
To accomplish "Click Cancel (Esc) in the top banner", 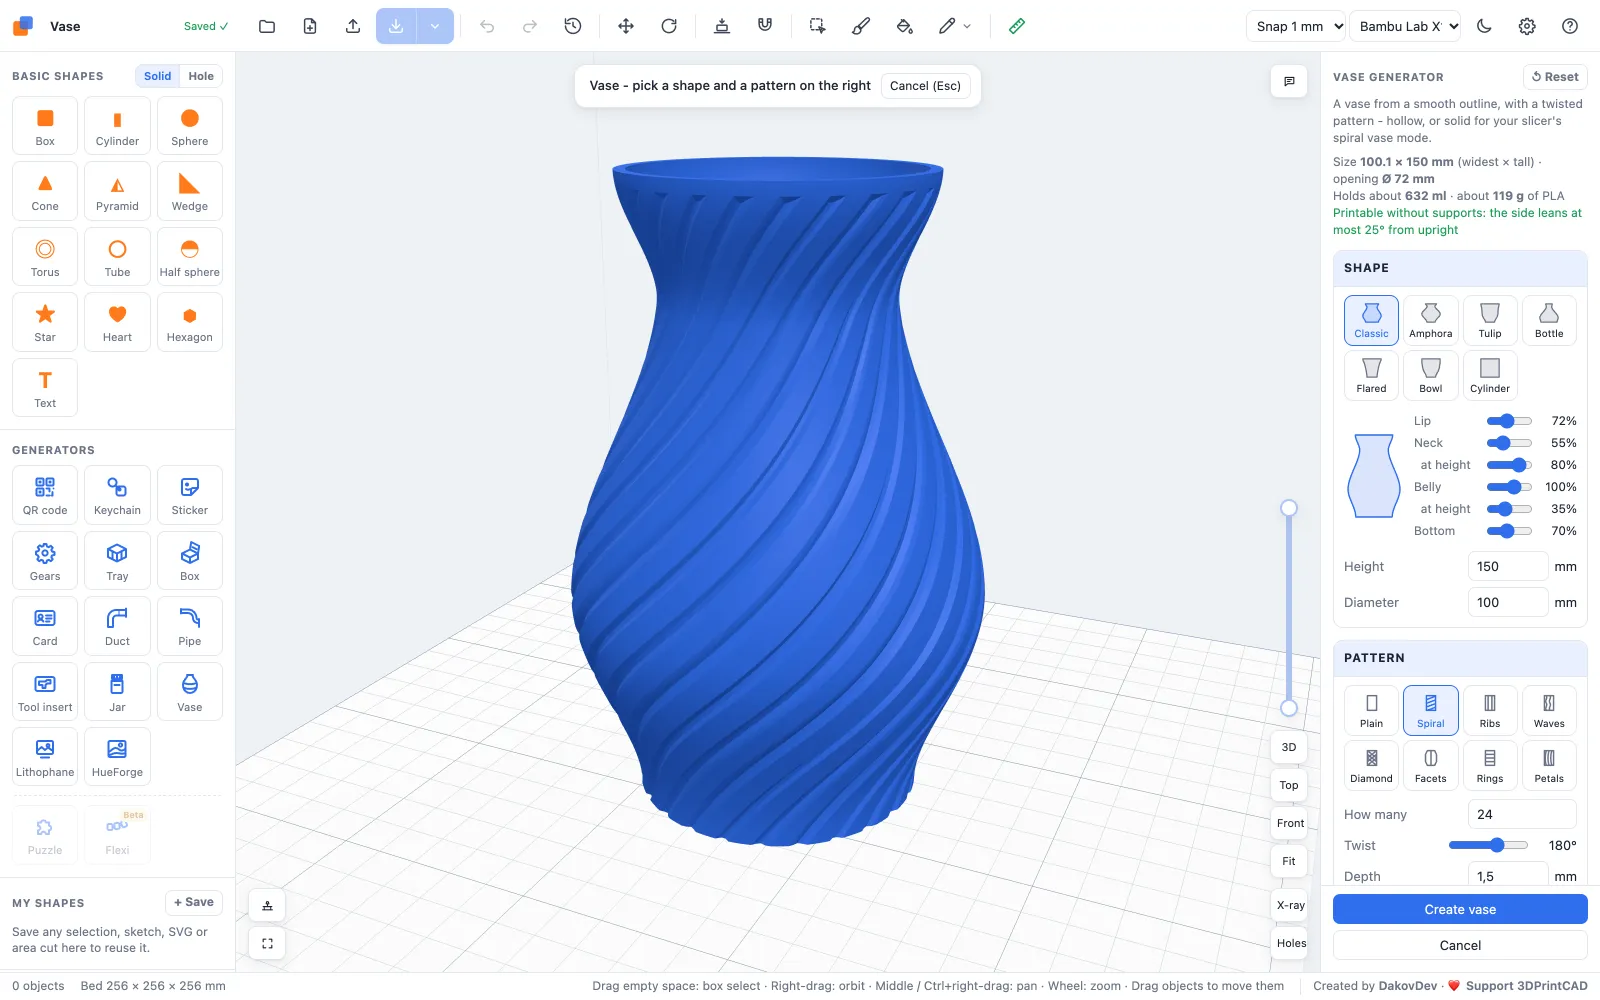I will [x=925, y=86].
